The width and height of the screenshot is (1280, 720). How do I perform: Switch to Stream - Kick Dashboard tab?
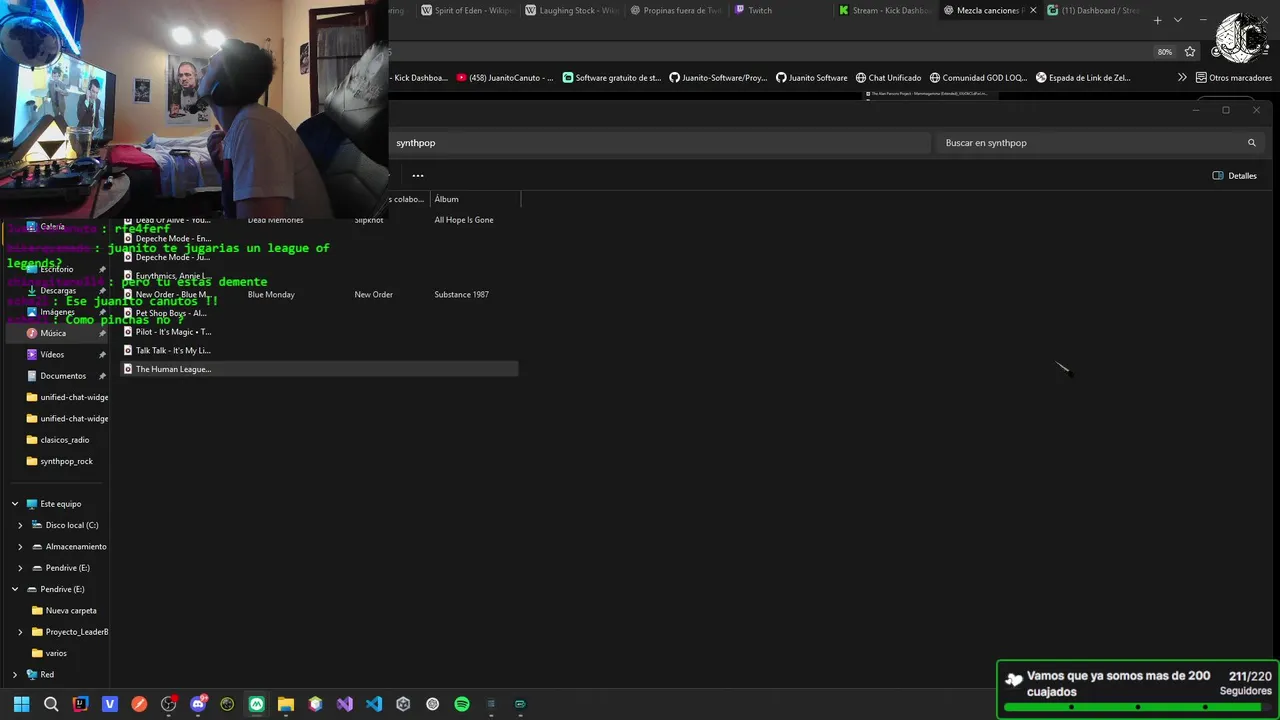point(886,11)
